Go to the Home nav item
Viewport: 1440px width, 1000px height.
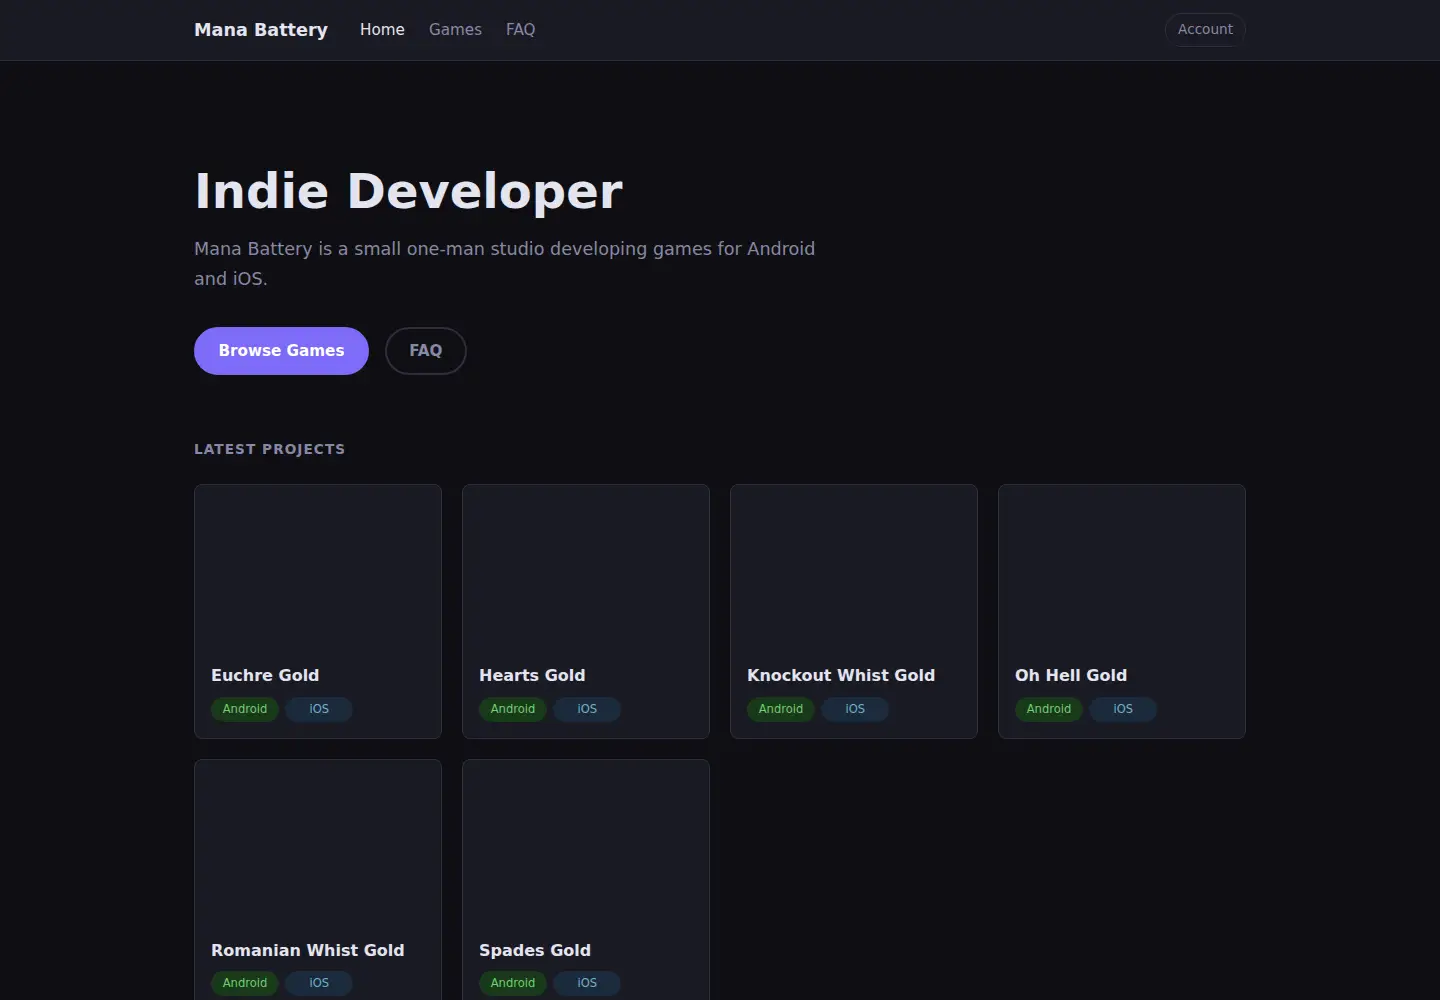pos(382,30)
